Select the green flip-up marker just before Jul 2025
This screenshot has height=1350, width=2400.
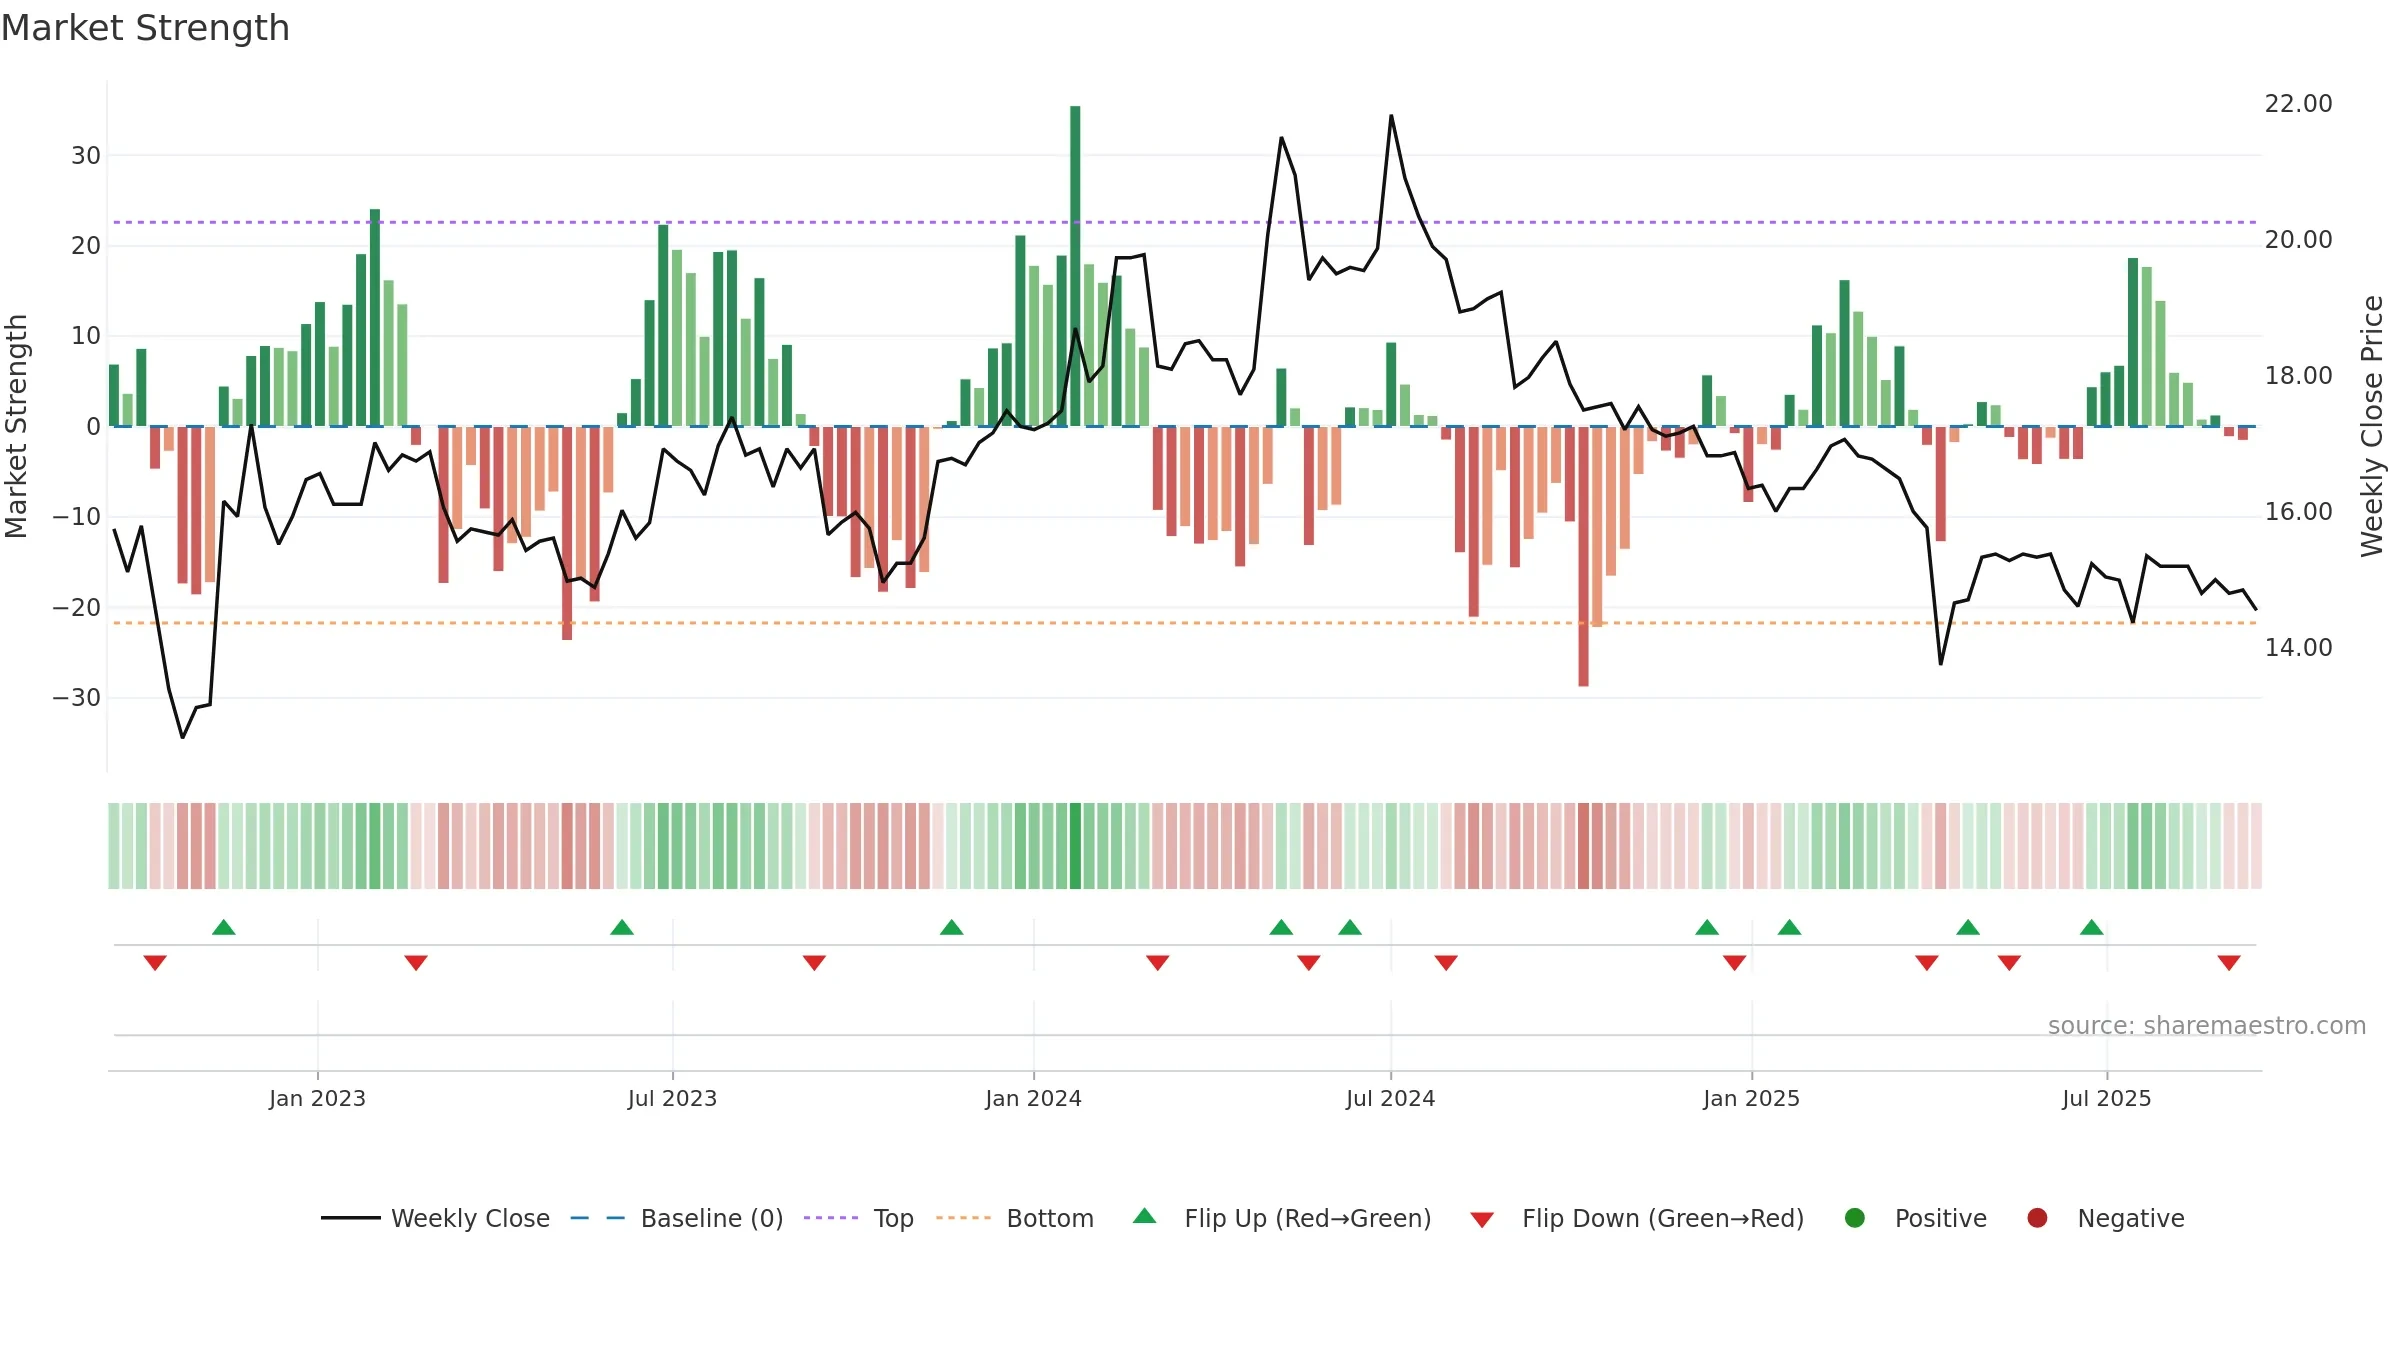tap(2092, 927)
